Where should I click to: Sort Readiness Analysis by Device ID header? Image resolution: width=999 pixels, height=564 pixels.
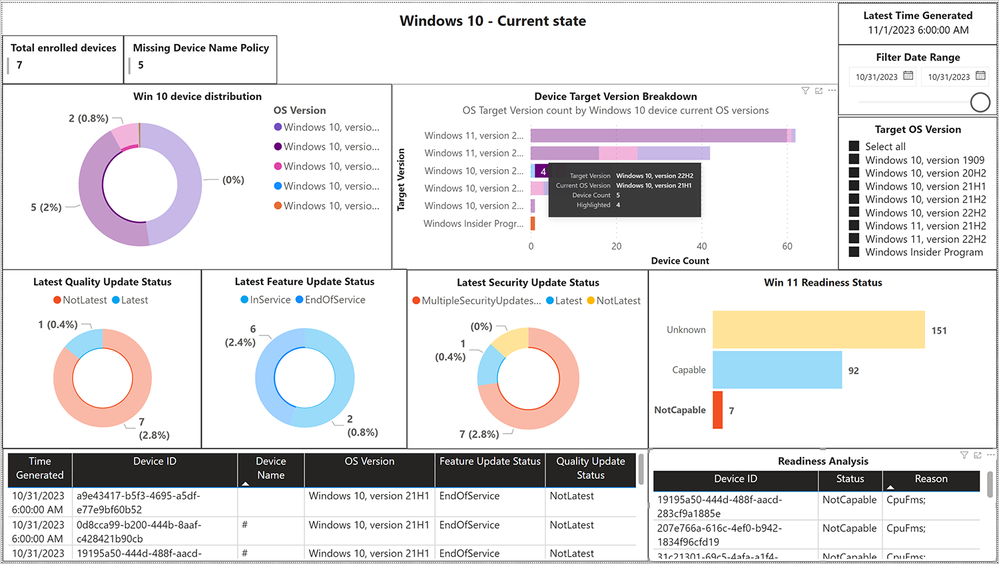pyautogui.click(x=736, y=479)
